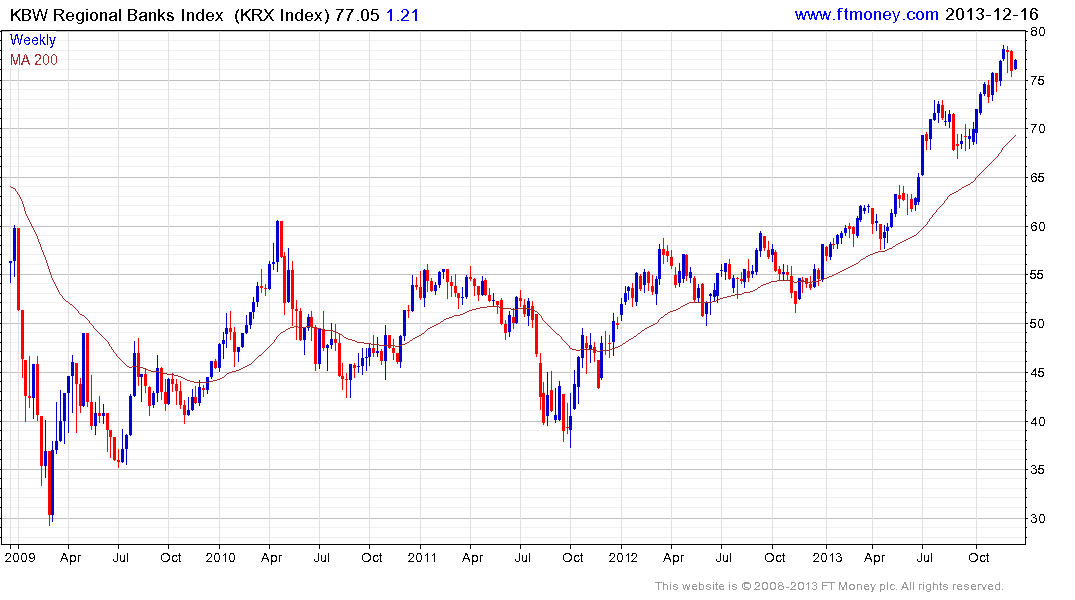Click the 65 y-axis price label

click(x=1037, y=178)
